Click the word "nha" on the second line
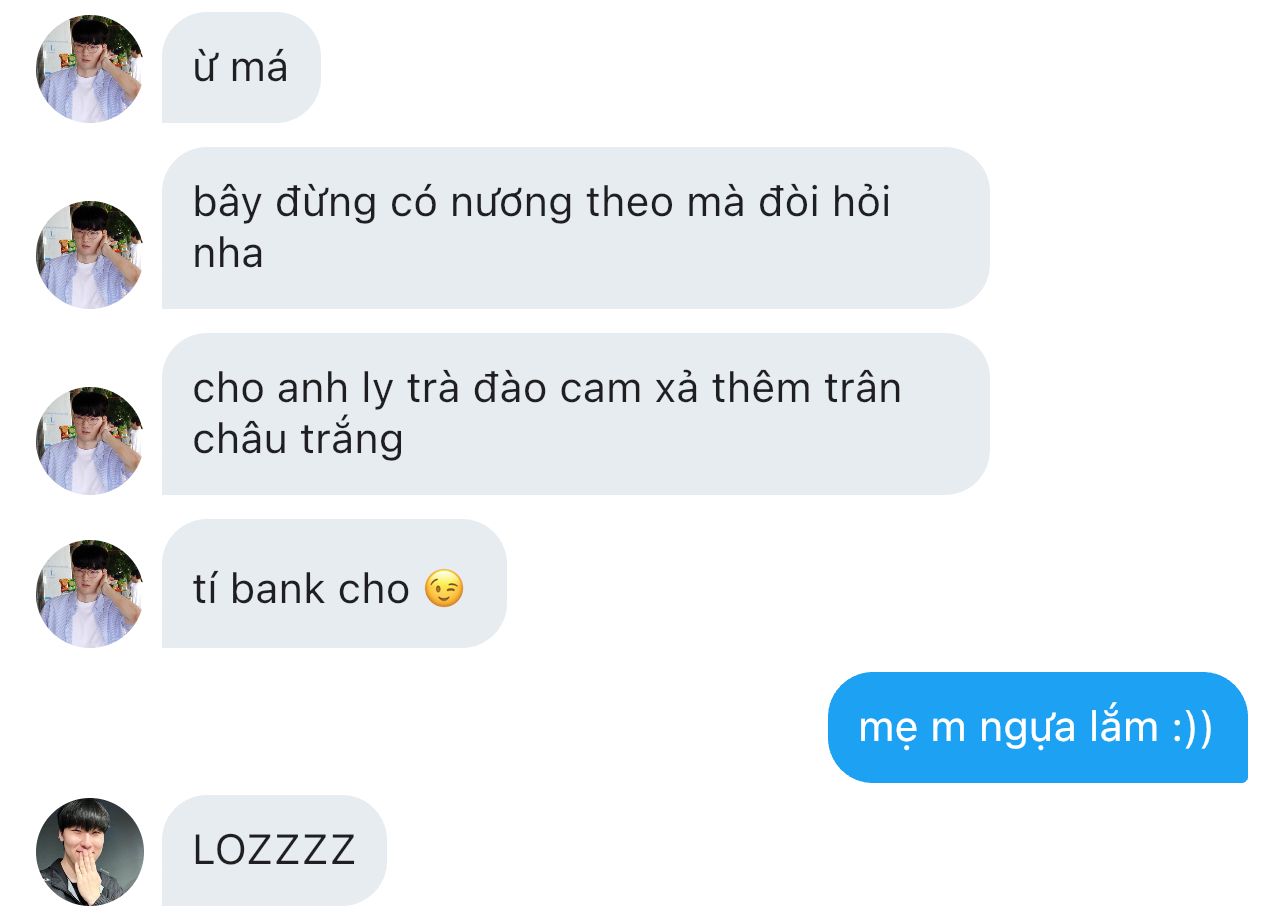This screenshot has height=915, width=1284. coord(228,254)
